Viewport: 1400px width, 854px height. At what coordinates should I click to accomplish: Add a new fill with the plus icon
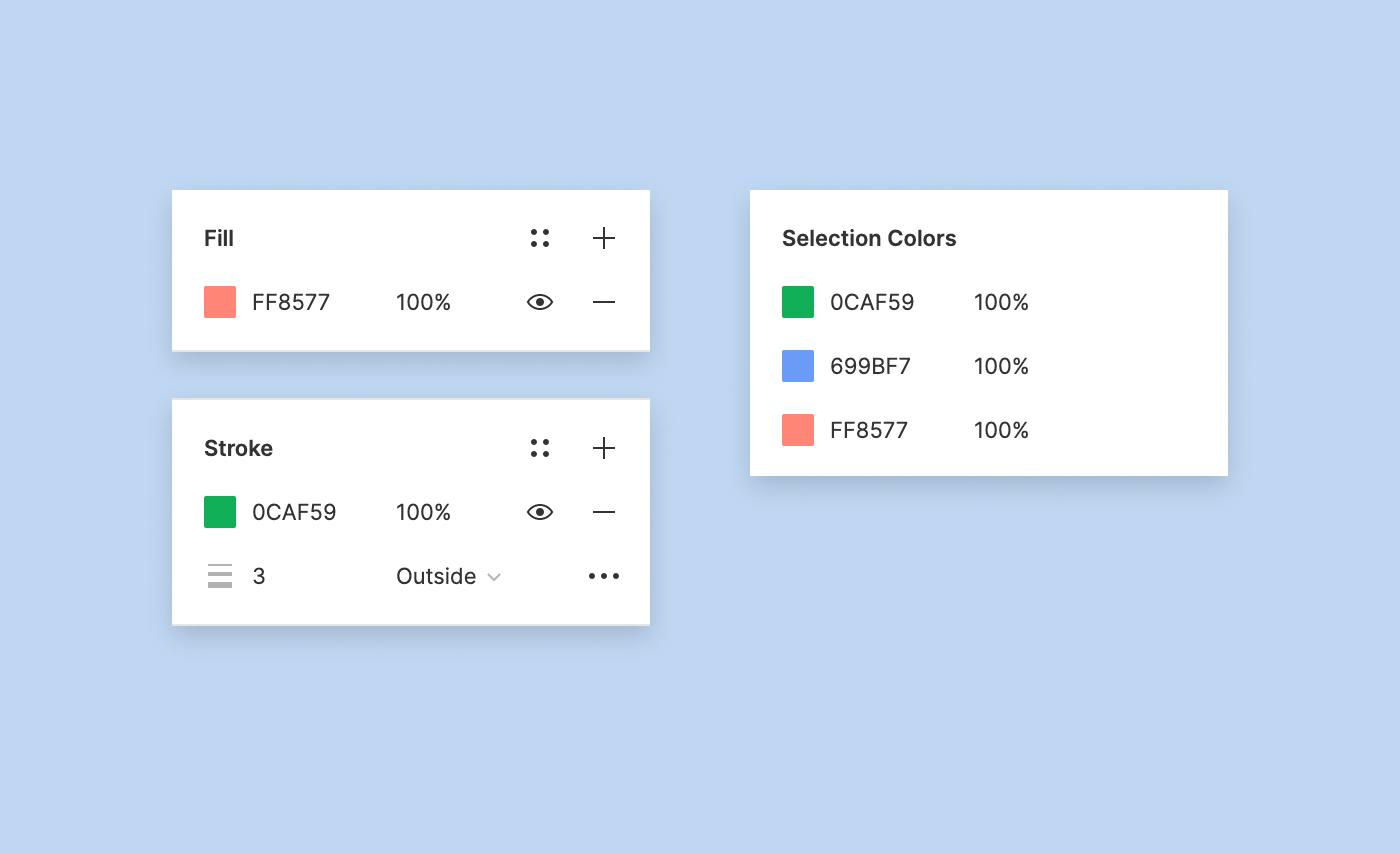pyautogui.click(x=604, y=238)
